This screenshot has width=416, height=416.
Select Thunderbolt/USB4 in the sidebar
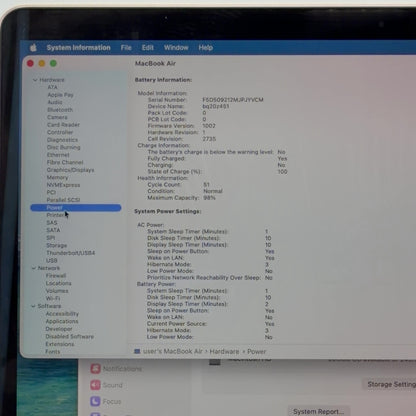pos(71,253)
